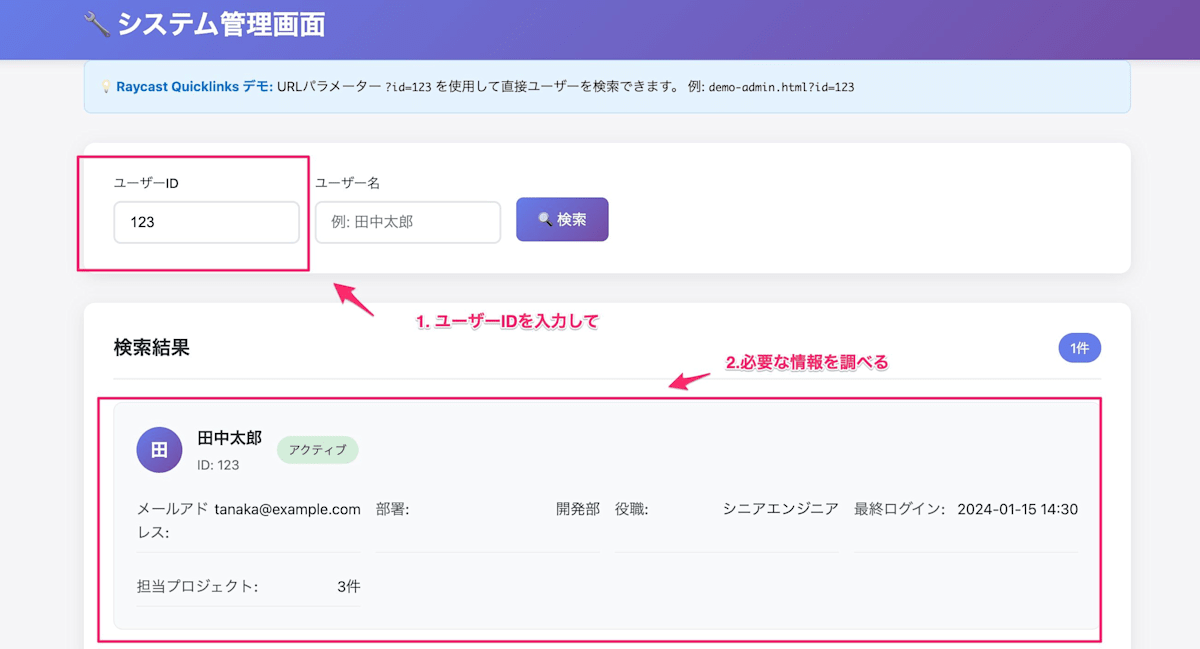1200x649 pixels.
Task: Click the project count 3件
Action: click(x=349, y=587)
